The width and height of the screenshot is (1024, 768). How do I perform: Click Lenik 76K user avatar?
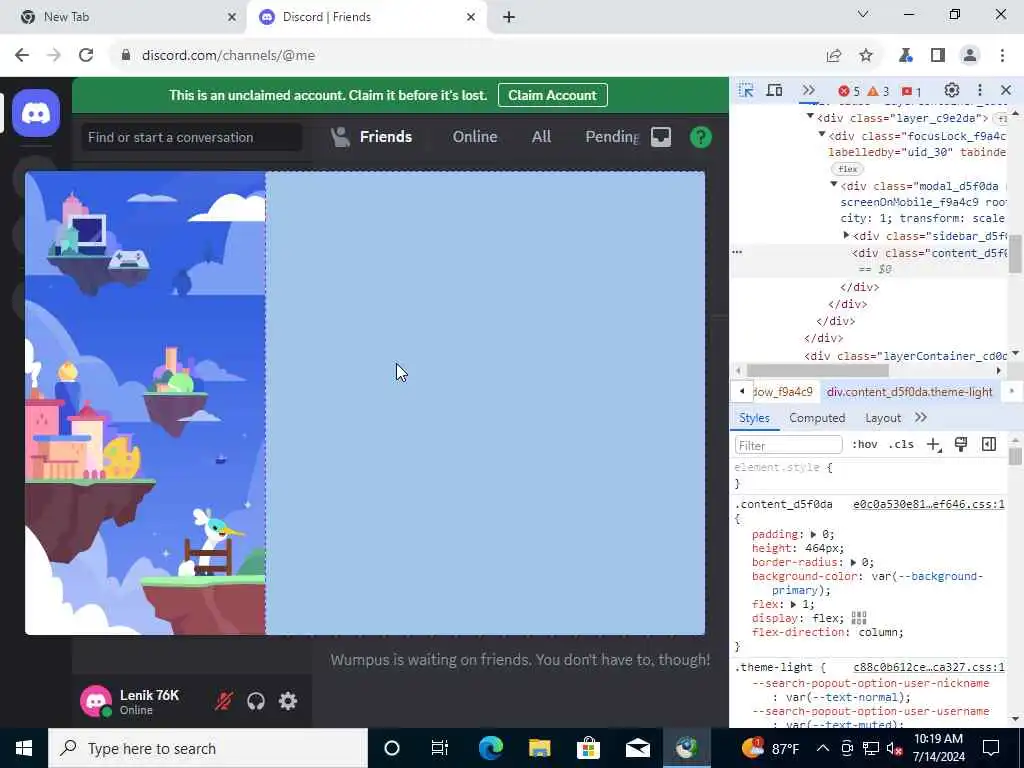(96, 701)
